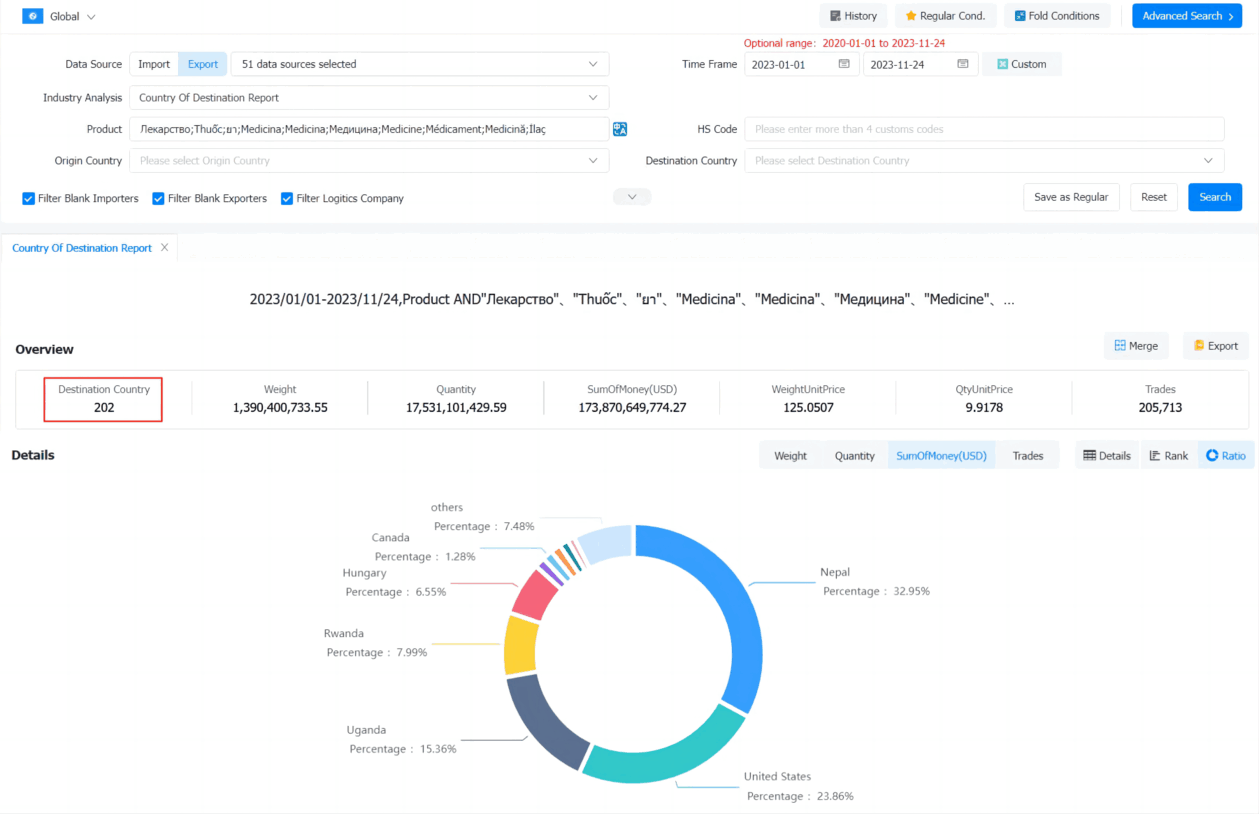Click Save as Regular button
Image resolution: width=1259 pixels, height=814 pixels.
click(x=1071, y=197)
